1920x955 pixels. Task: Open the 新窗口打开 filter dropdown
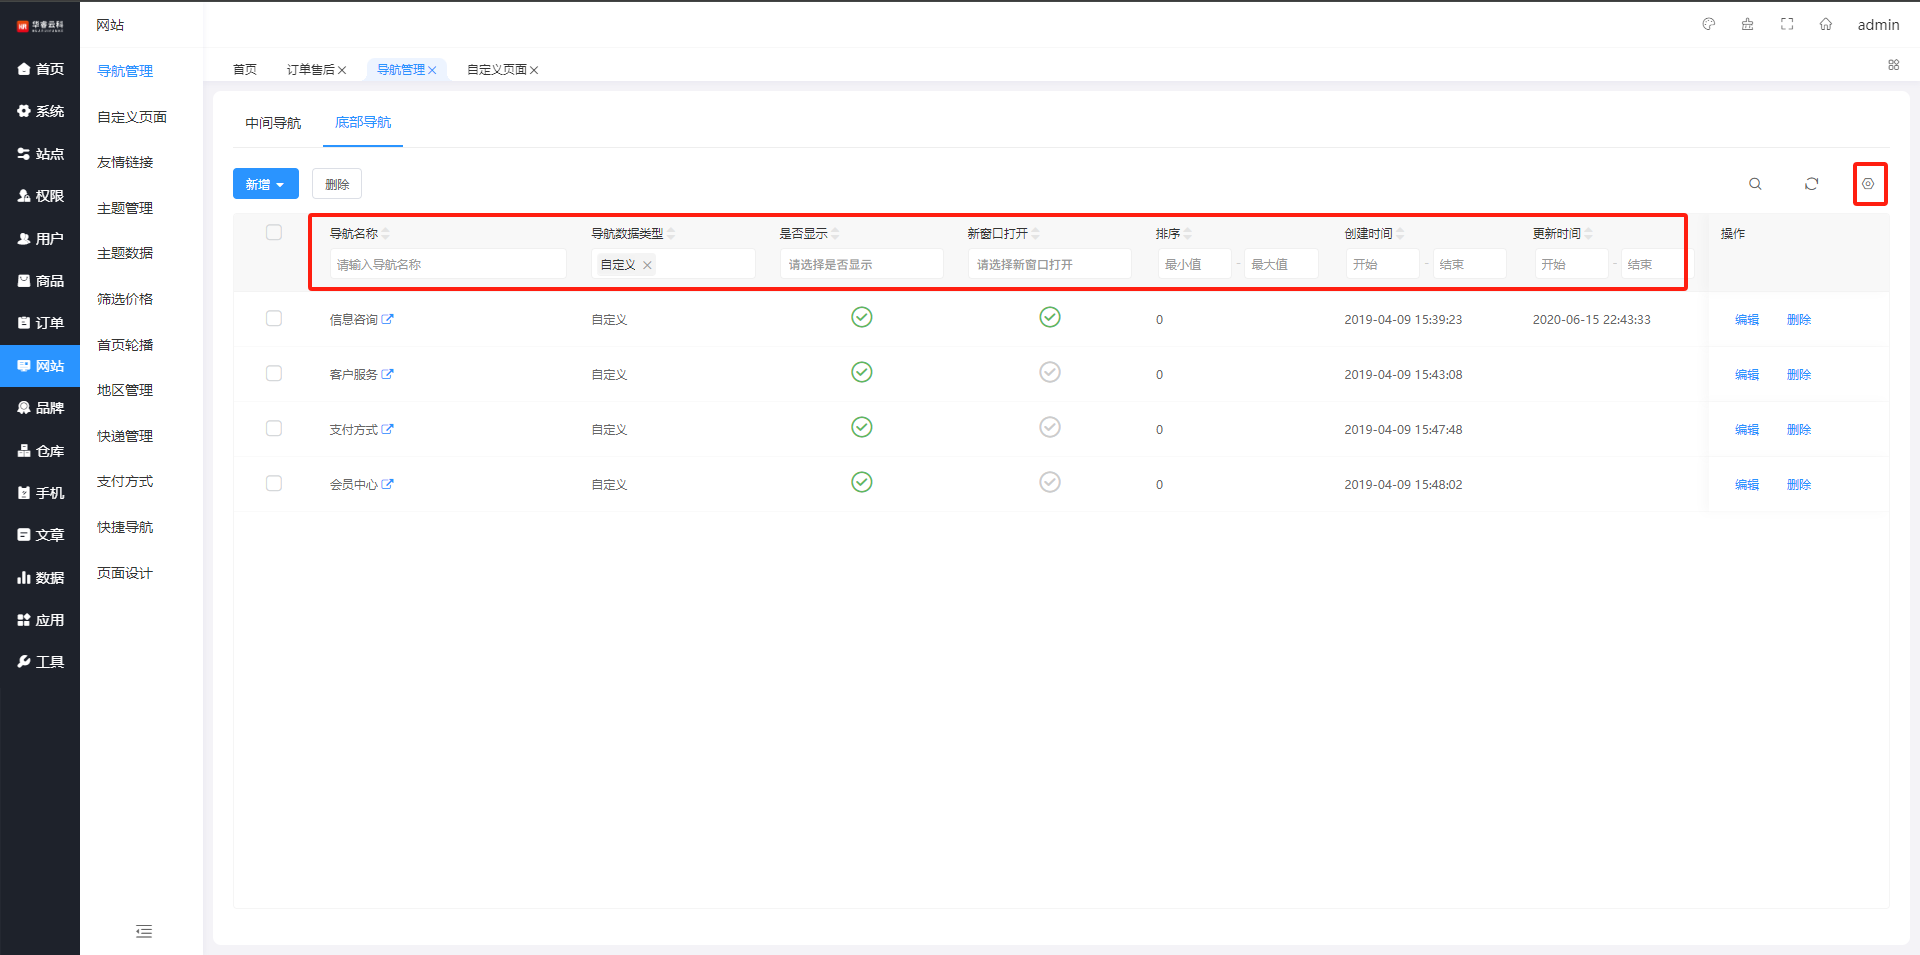tap(1049, 264)
